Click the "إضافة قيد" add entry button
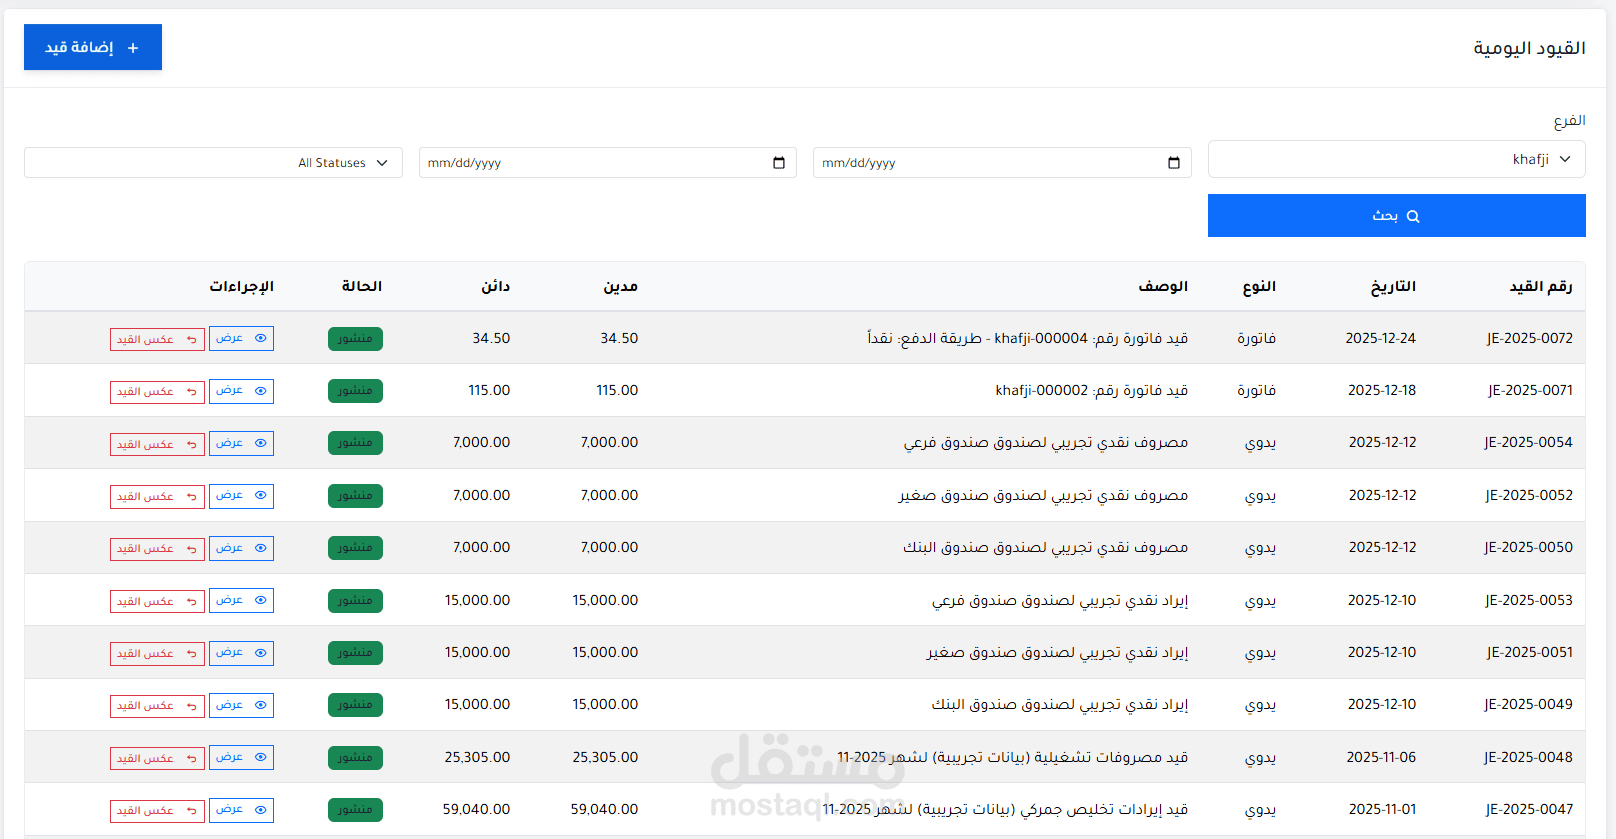This screenshot has width=1616, height=839. click(x=93, y=47)
